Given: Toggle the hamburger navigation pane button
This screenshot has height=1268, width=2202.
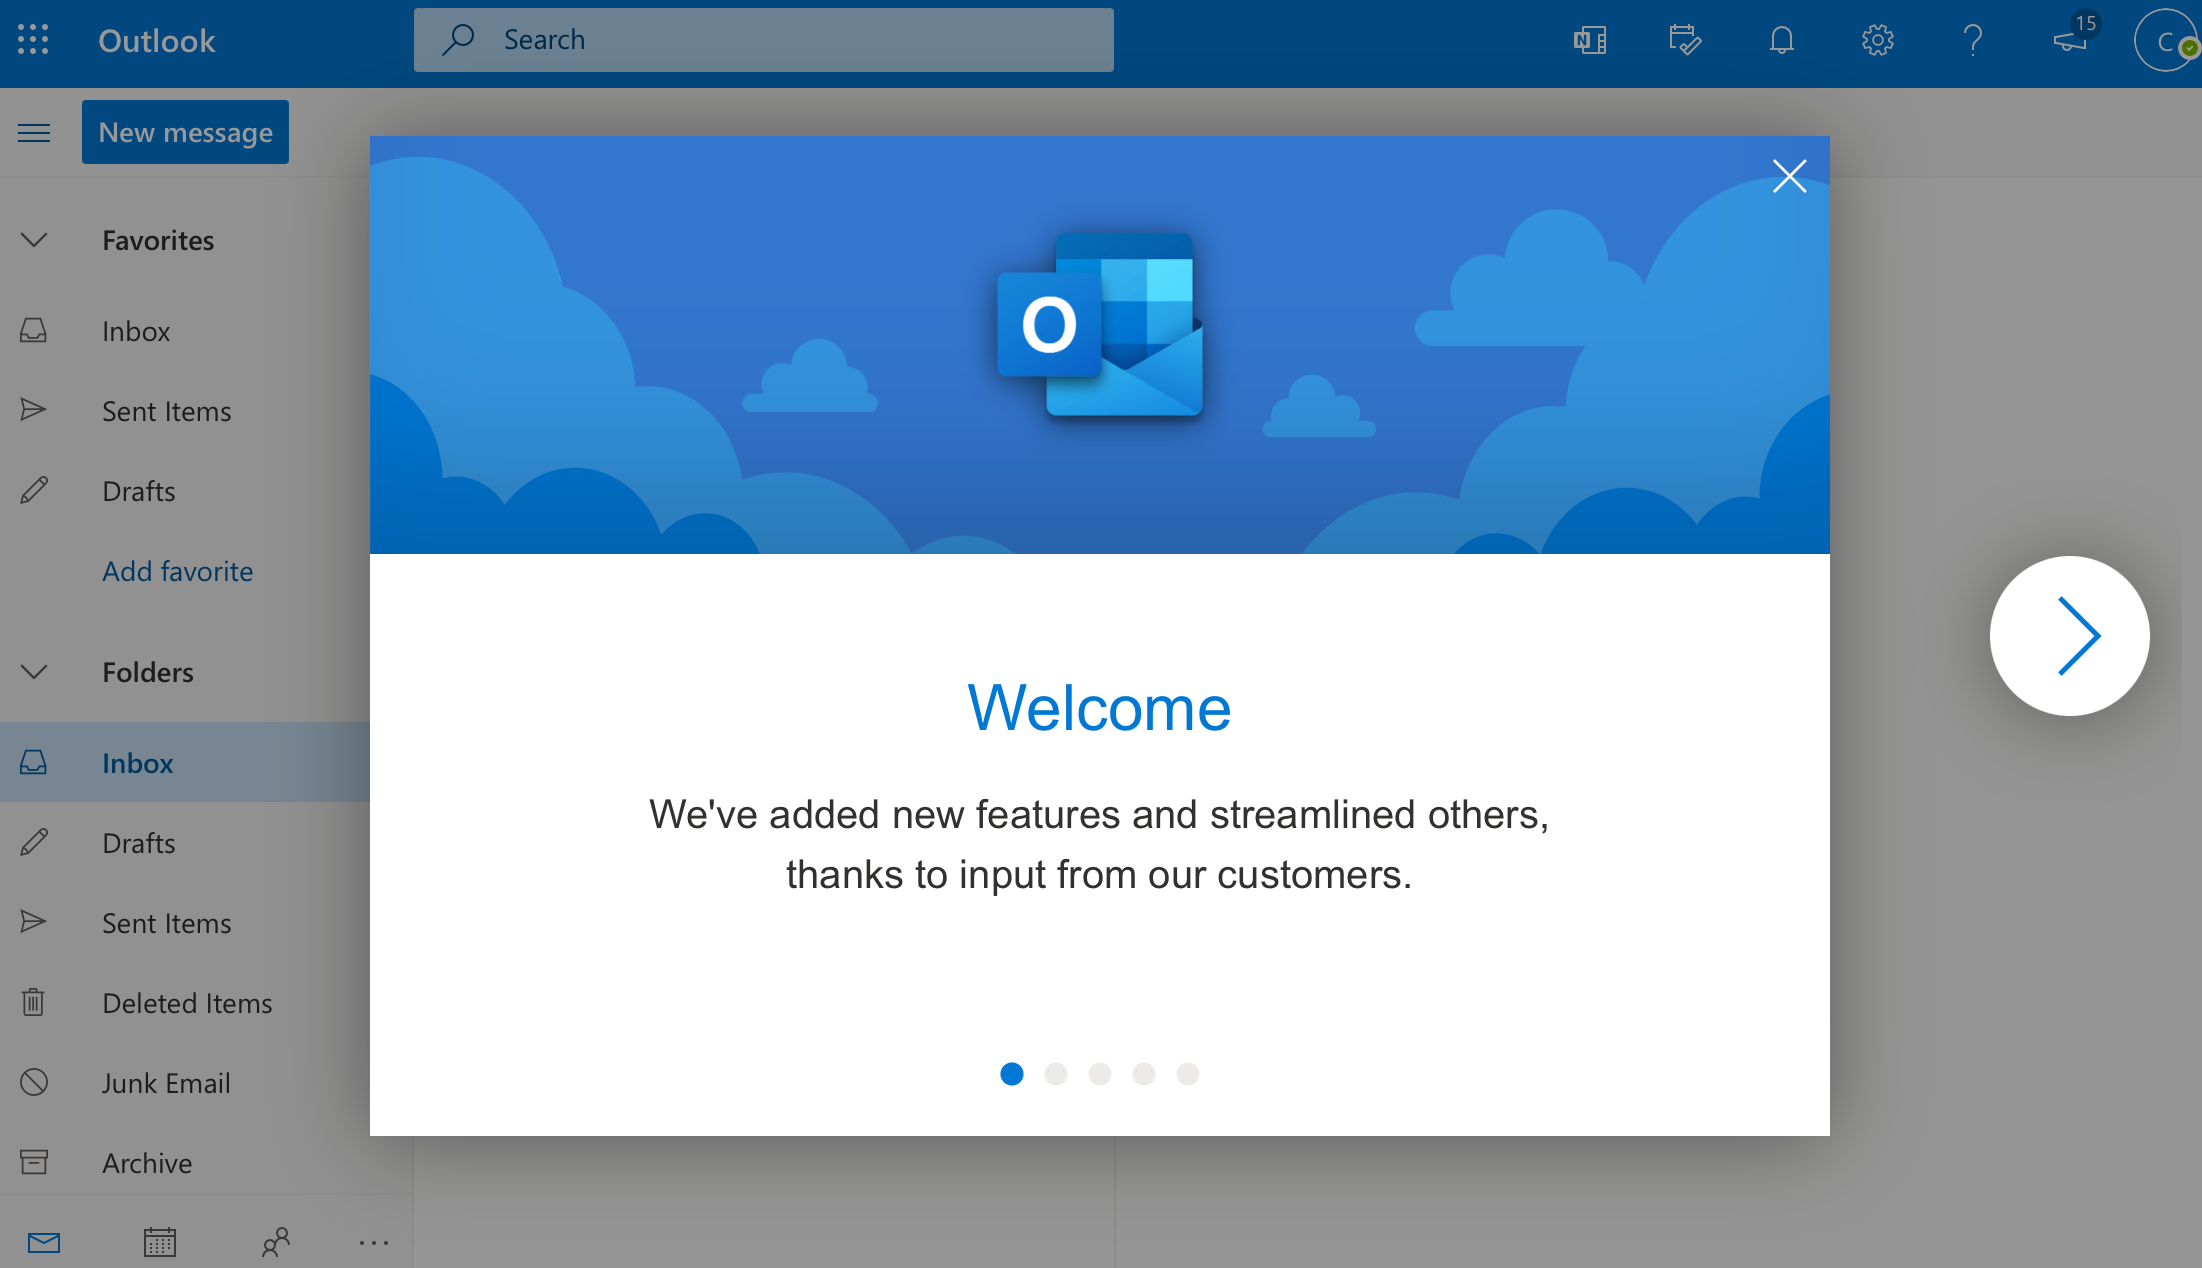Looking at the screenshot, I should coord(34,132).
